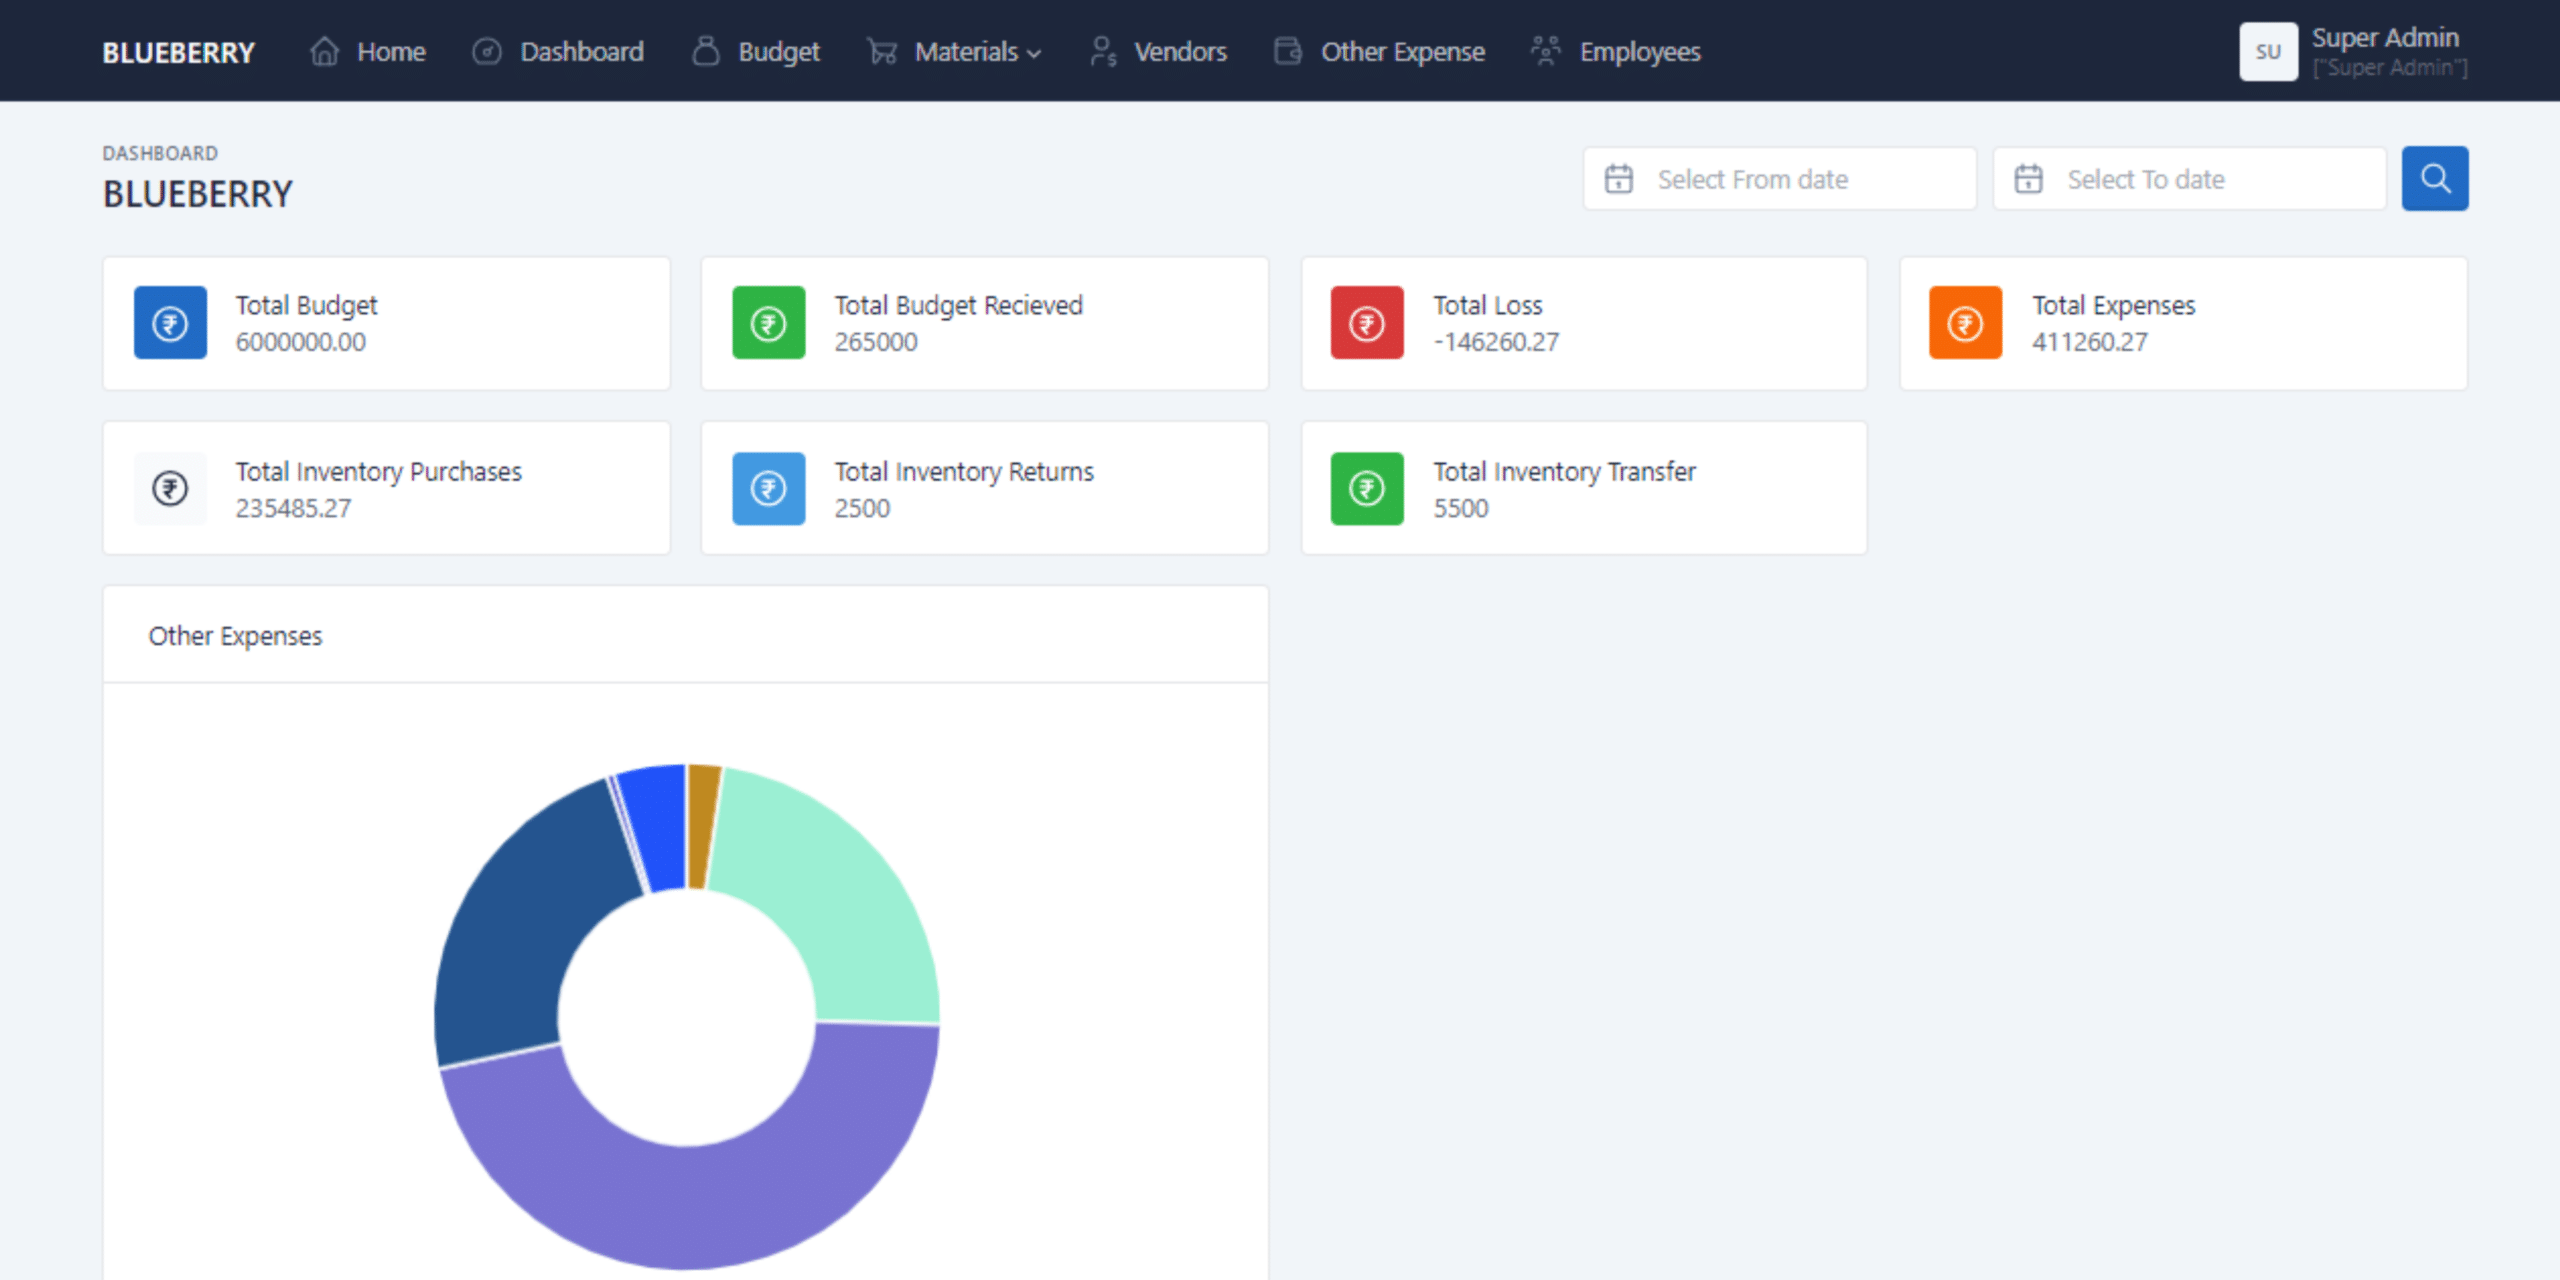The width and height of the screenshot is (2560, 1280).
Task: Click the Dashboard gauge icon
Action: [x=487, y=51]
